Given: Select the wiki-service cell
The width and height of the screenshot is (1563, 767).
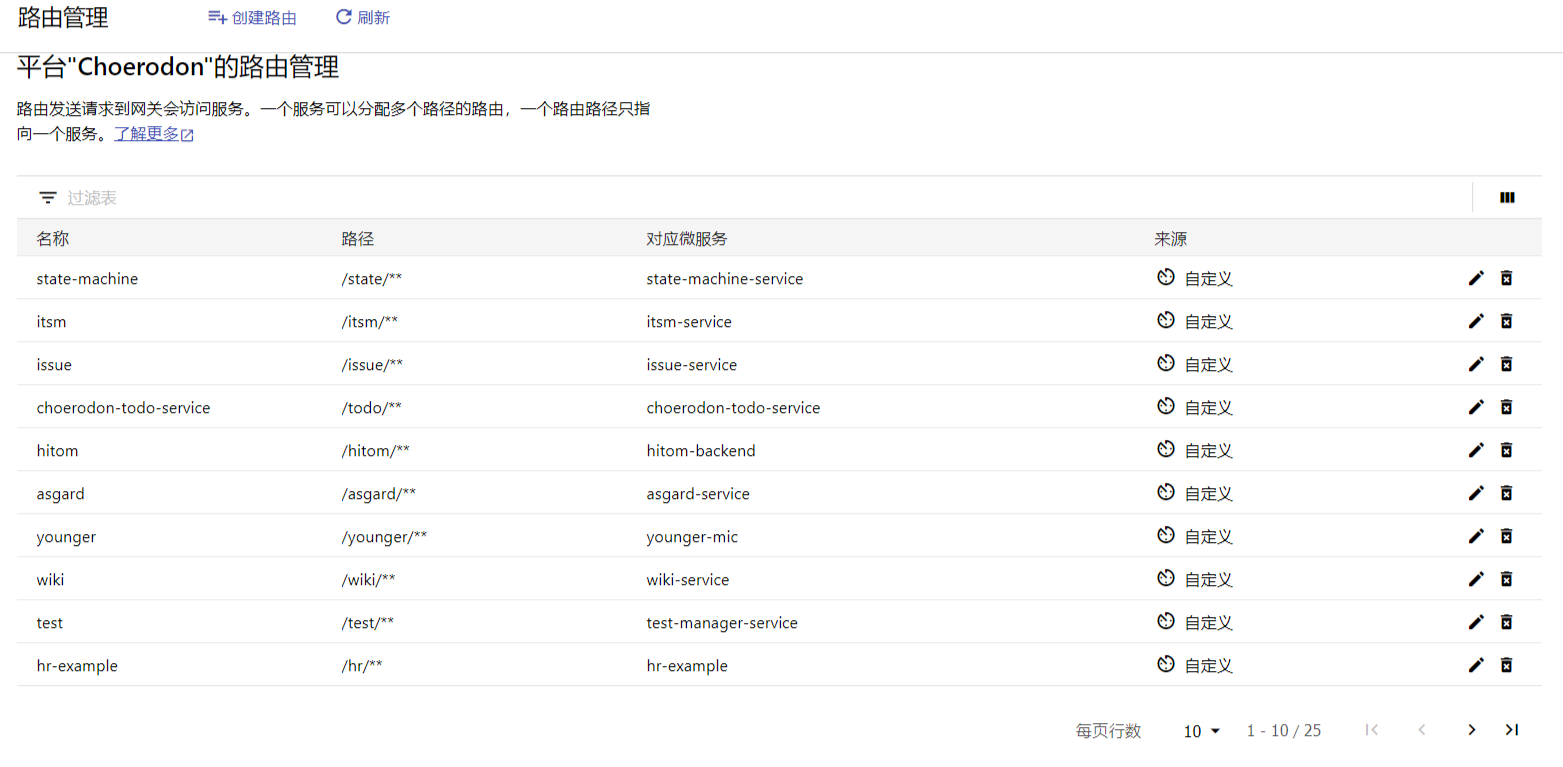Looking at the screenshot, I should tap(688, 579).
